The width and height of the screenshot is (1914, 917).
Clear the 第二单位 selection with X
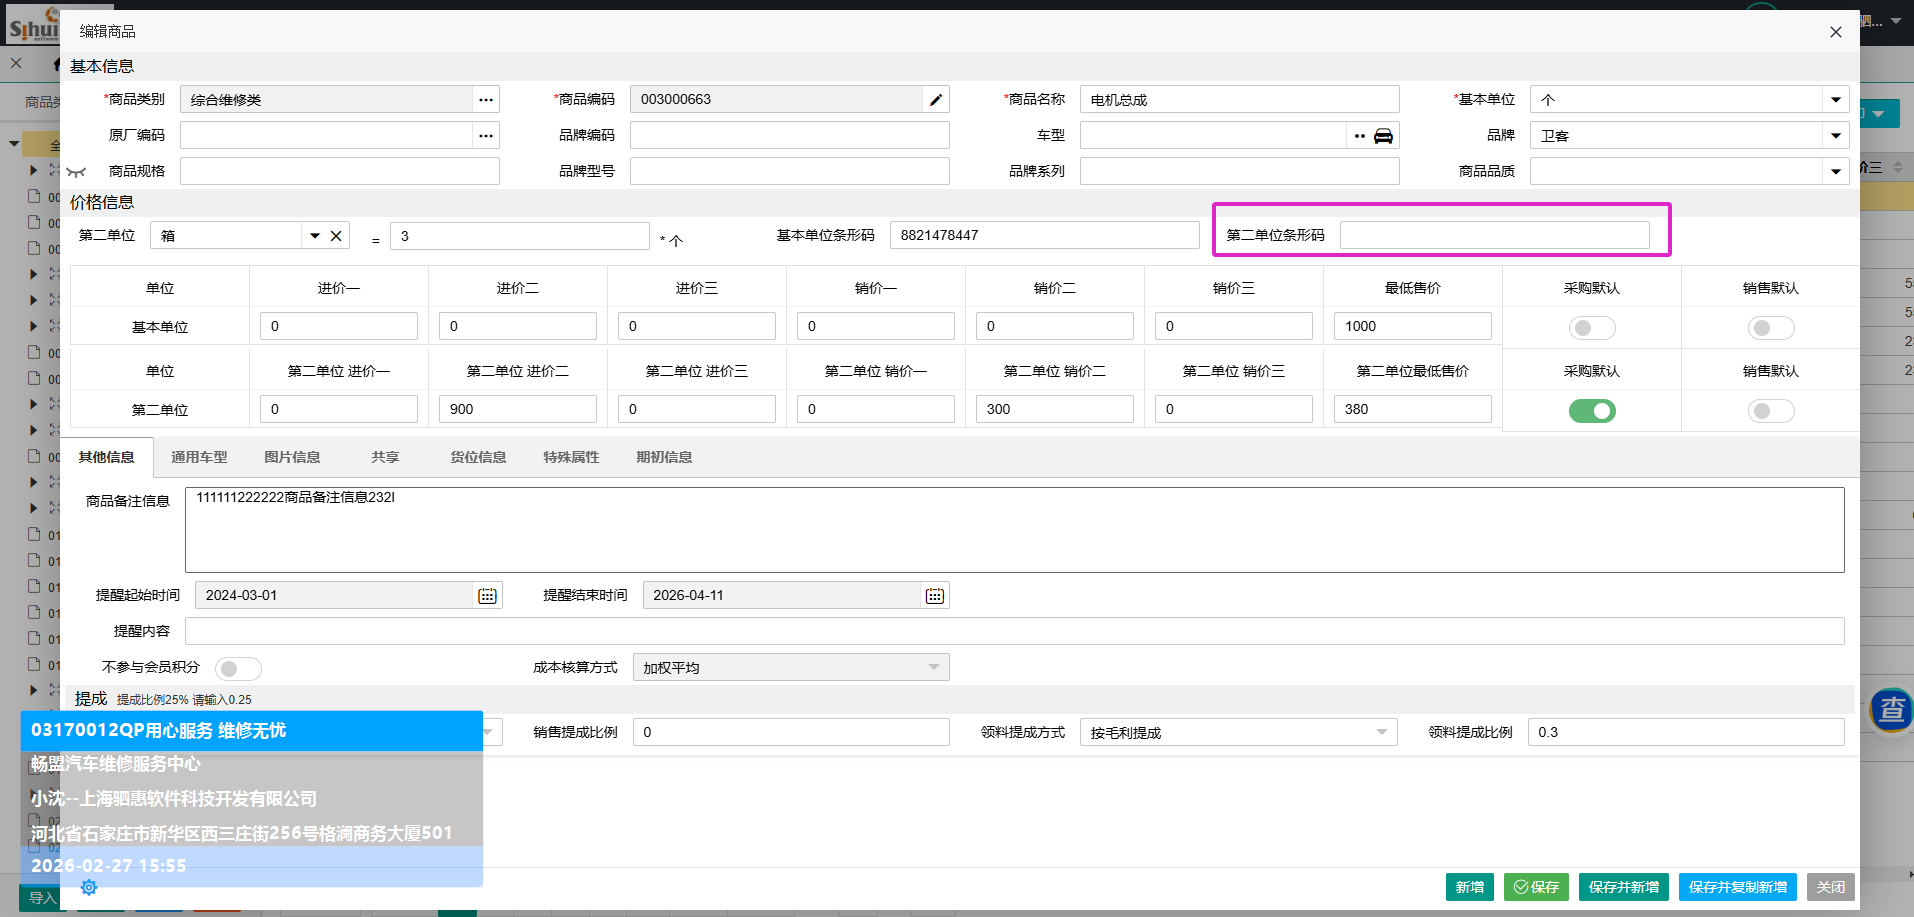[336, 236]
